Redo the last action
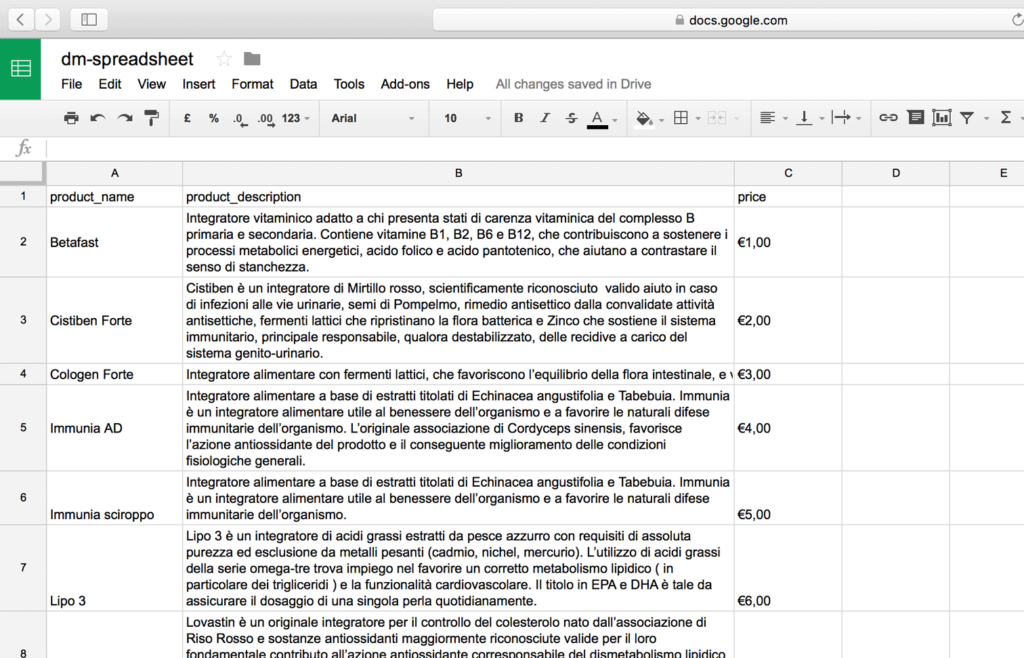 (125, 118)
